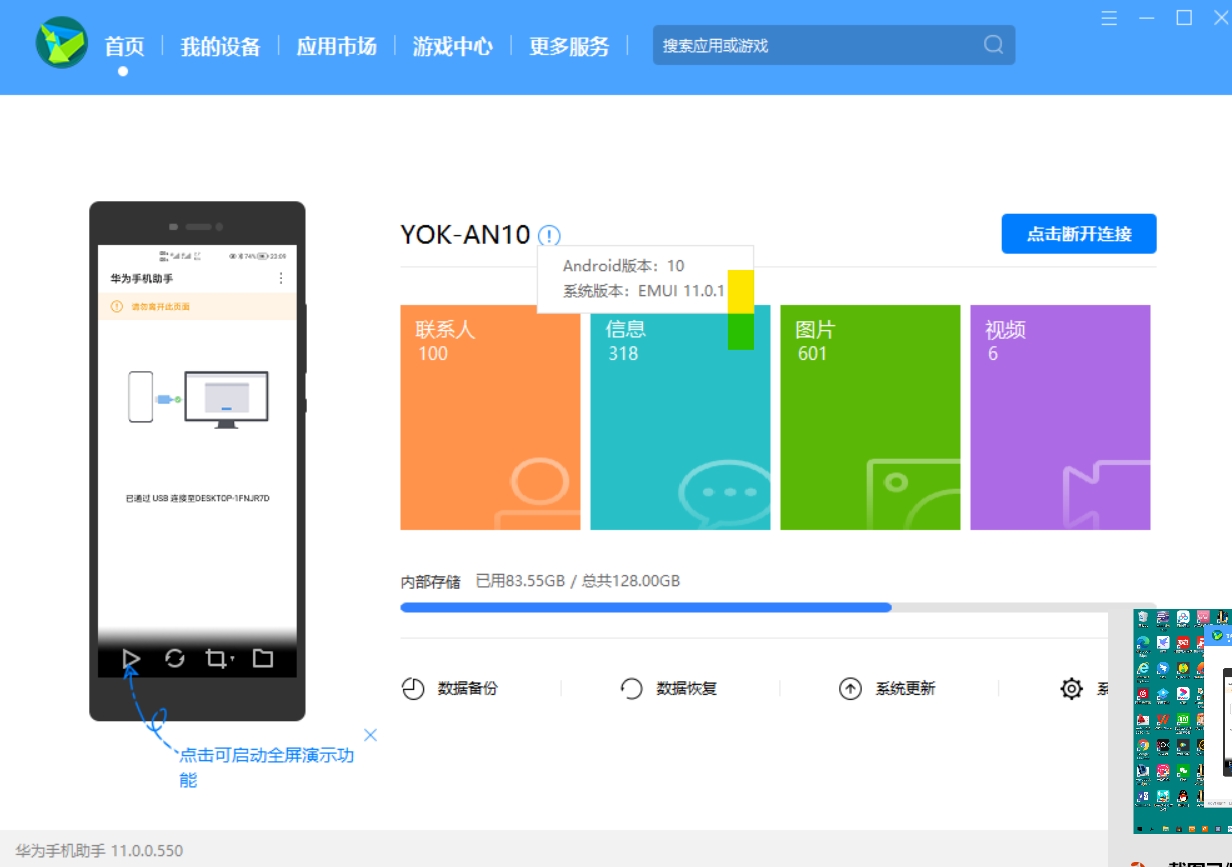Viewport: 1232px width, 867px height.
Task: Open the screenshots folder icon
Action: (x=262, y=658)
